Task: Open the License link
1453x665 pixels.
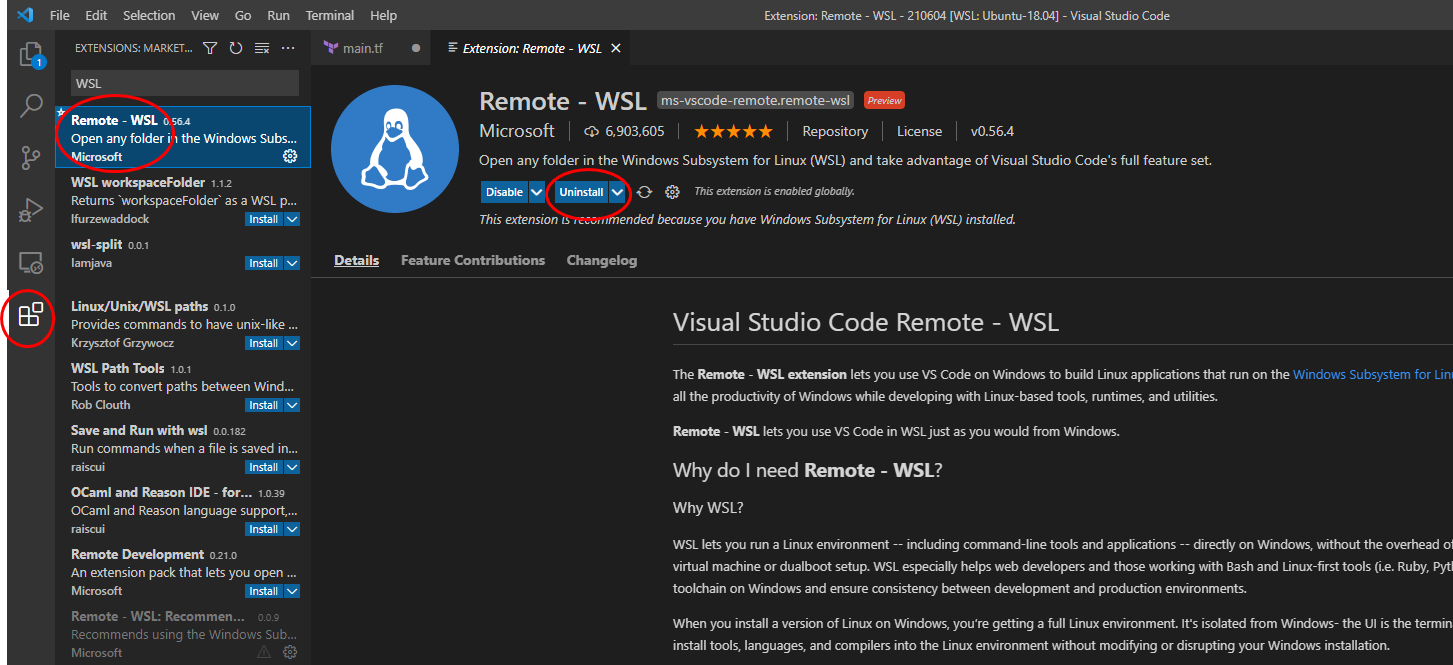Action: 919,131
